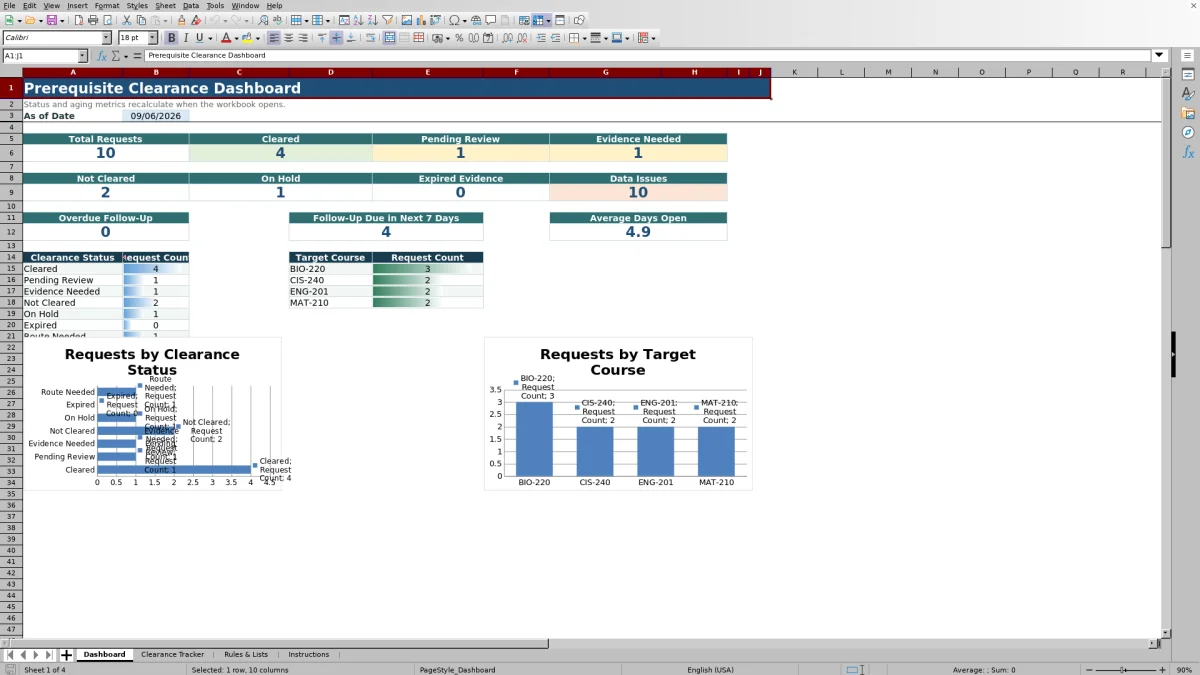Switch to Rules & Lists sheet tab
Viewport: 1200px width, 675px height.
coord(246,654)
